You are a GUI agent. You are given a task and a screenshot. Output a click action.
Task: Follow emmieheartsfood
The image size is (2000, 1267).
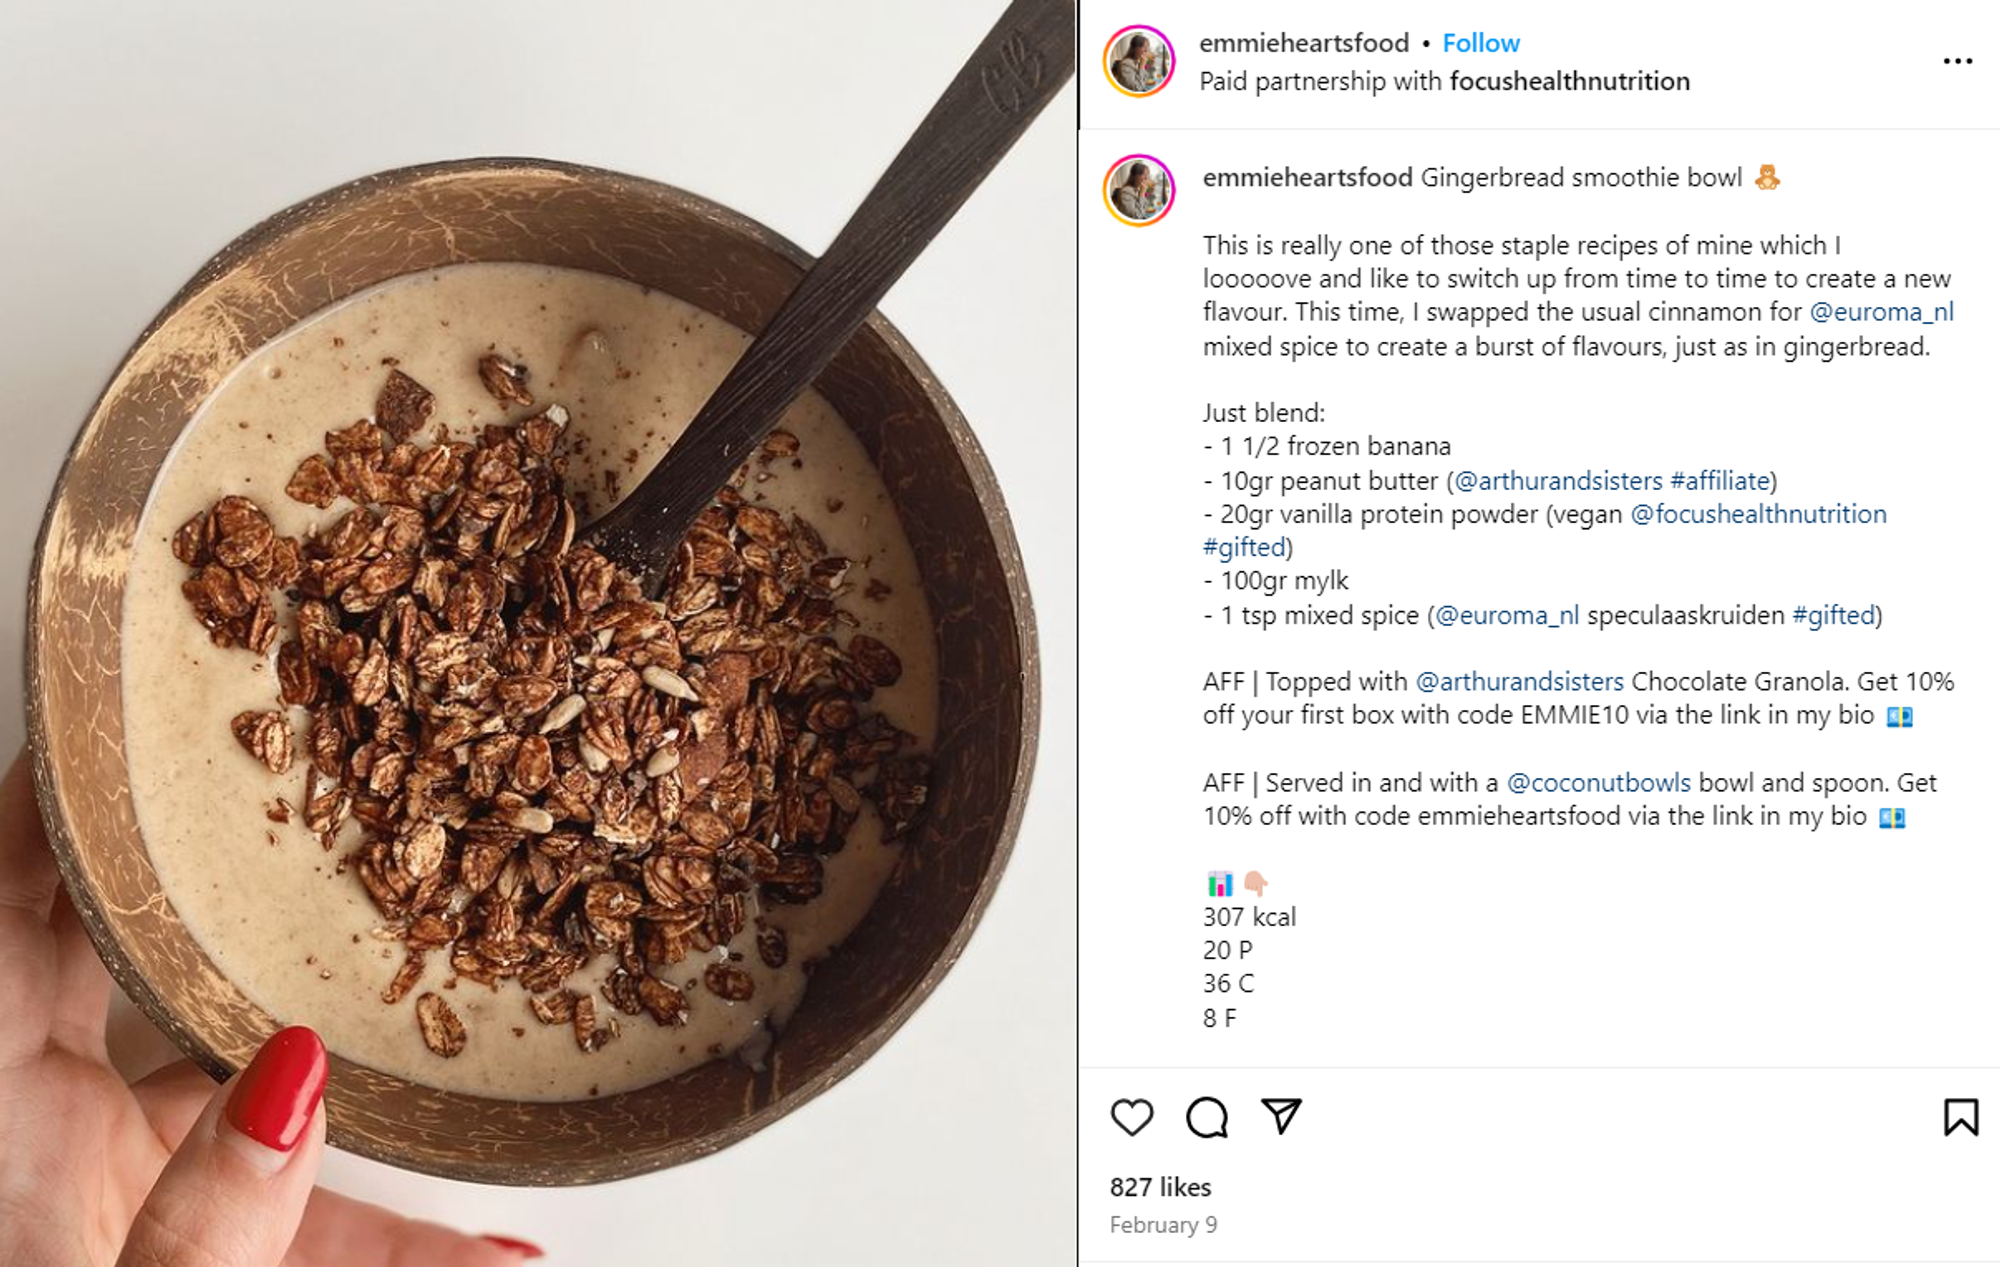(x=1481, y=43)
